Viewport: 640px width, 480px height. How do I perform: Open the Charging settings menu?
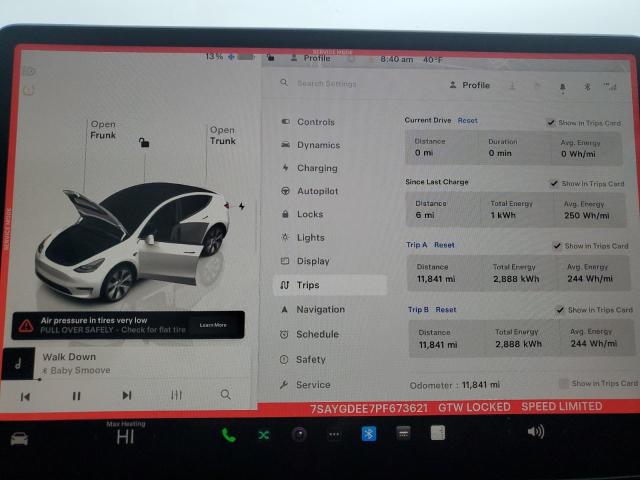pos(317,168)
